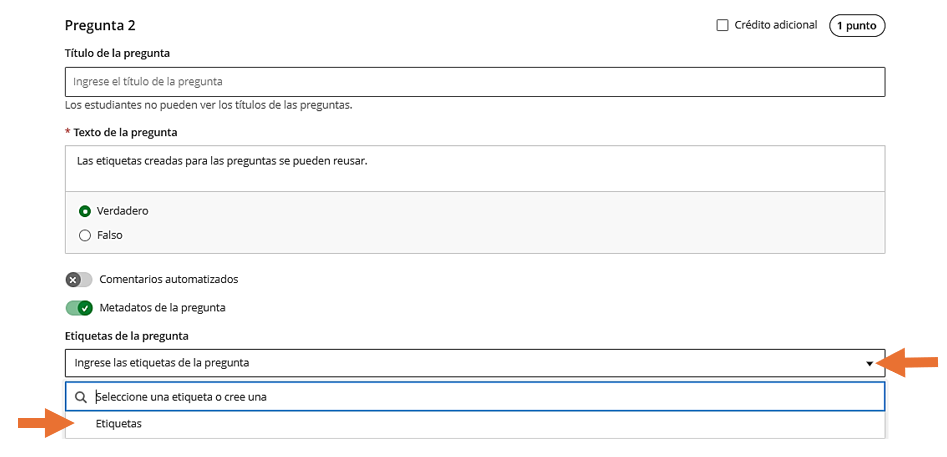Click the 'Los estudiantes no pueden ver' helper text
The height and width of the screenshot is (457, 947).
coord(208,105)
